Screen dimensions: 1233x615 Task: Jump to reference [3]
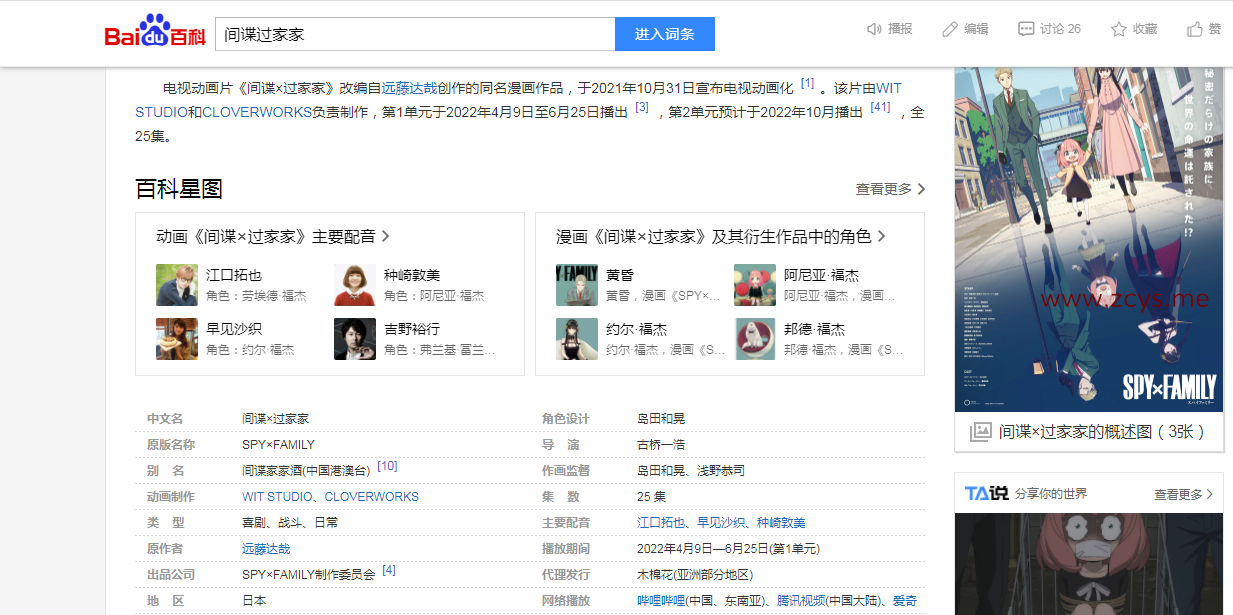pos(642,107)
